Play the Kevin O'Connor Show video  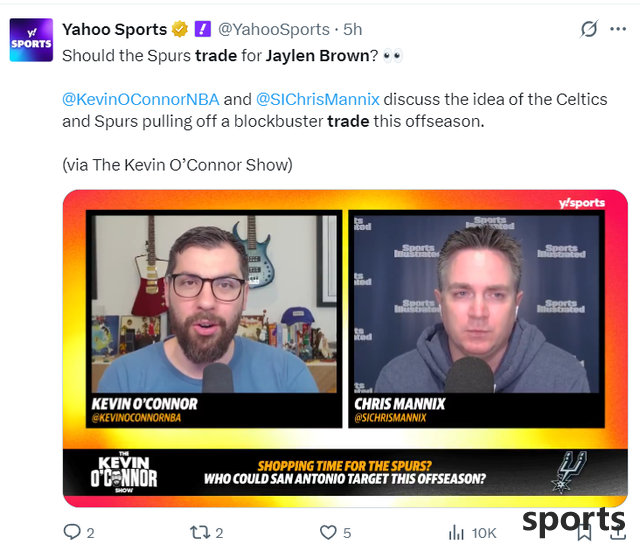345,348
